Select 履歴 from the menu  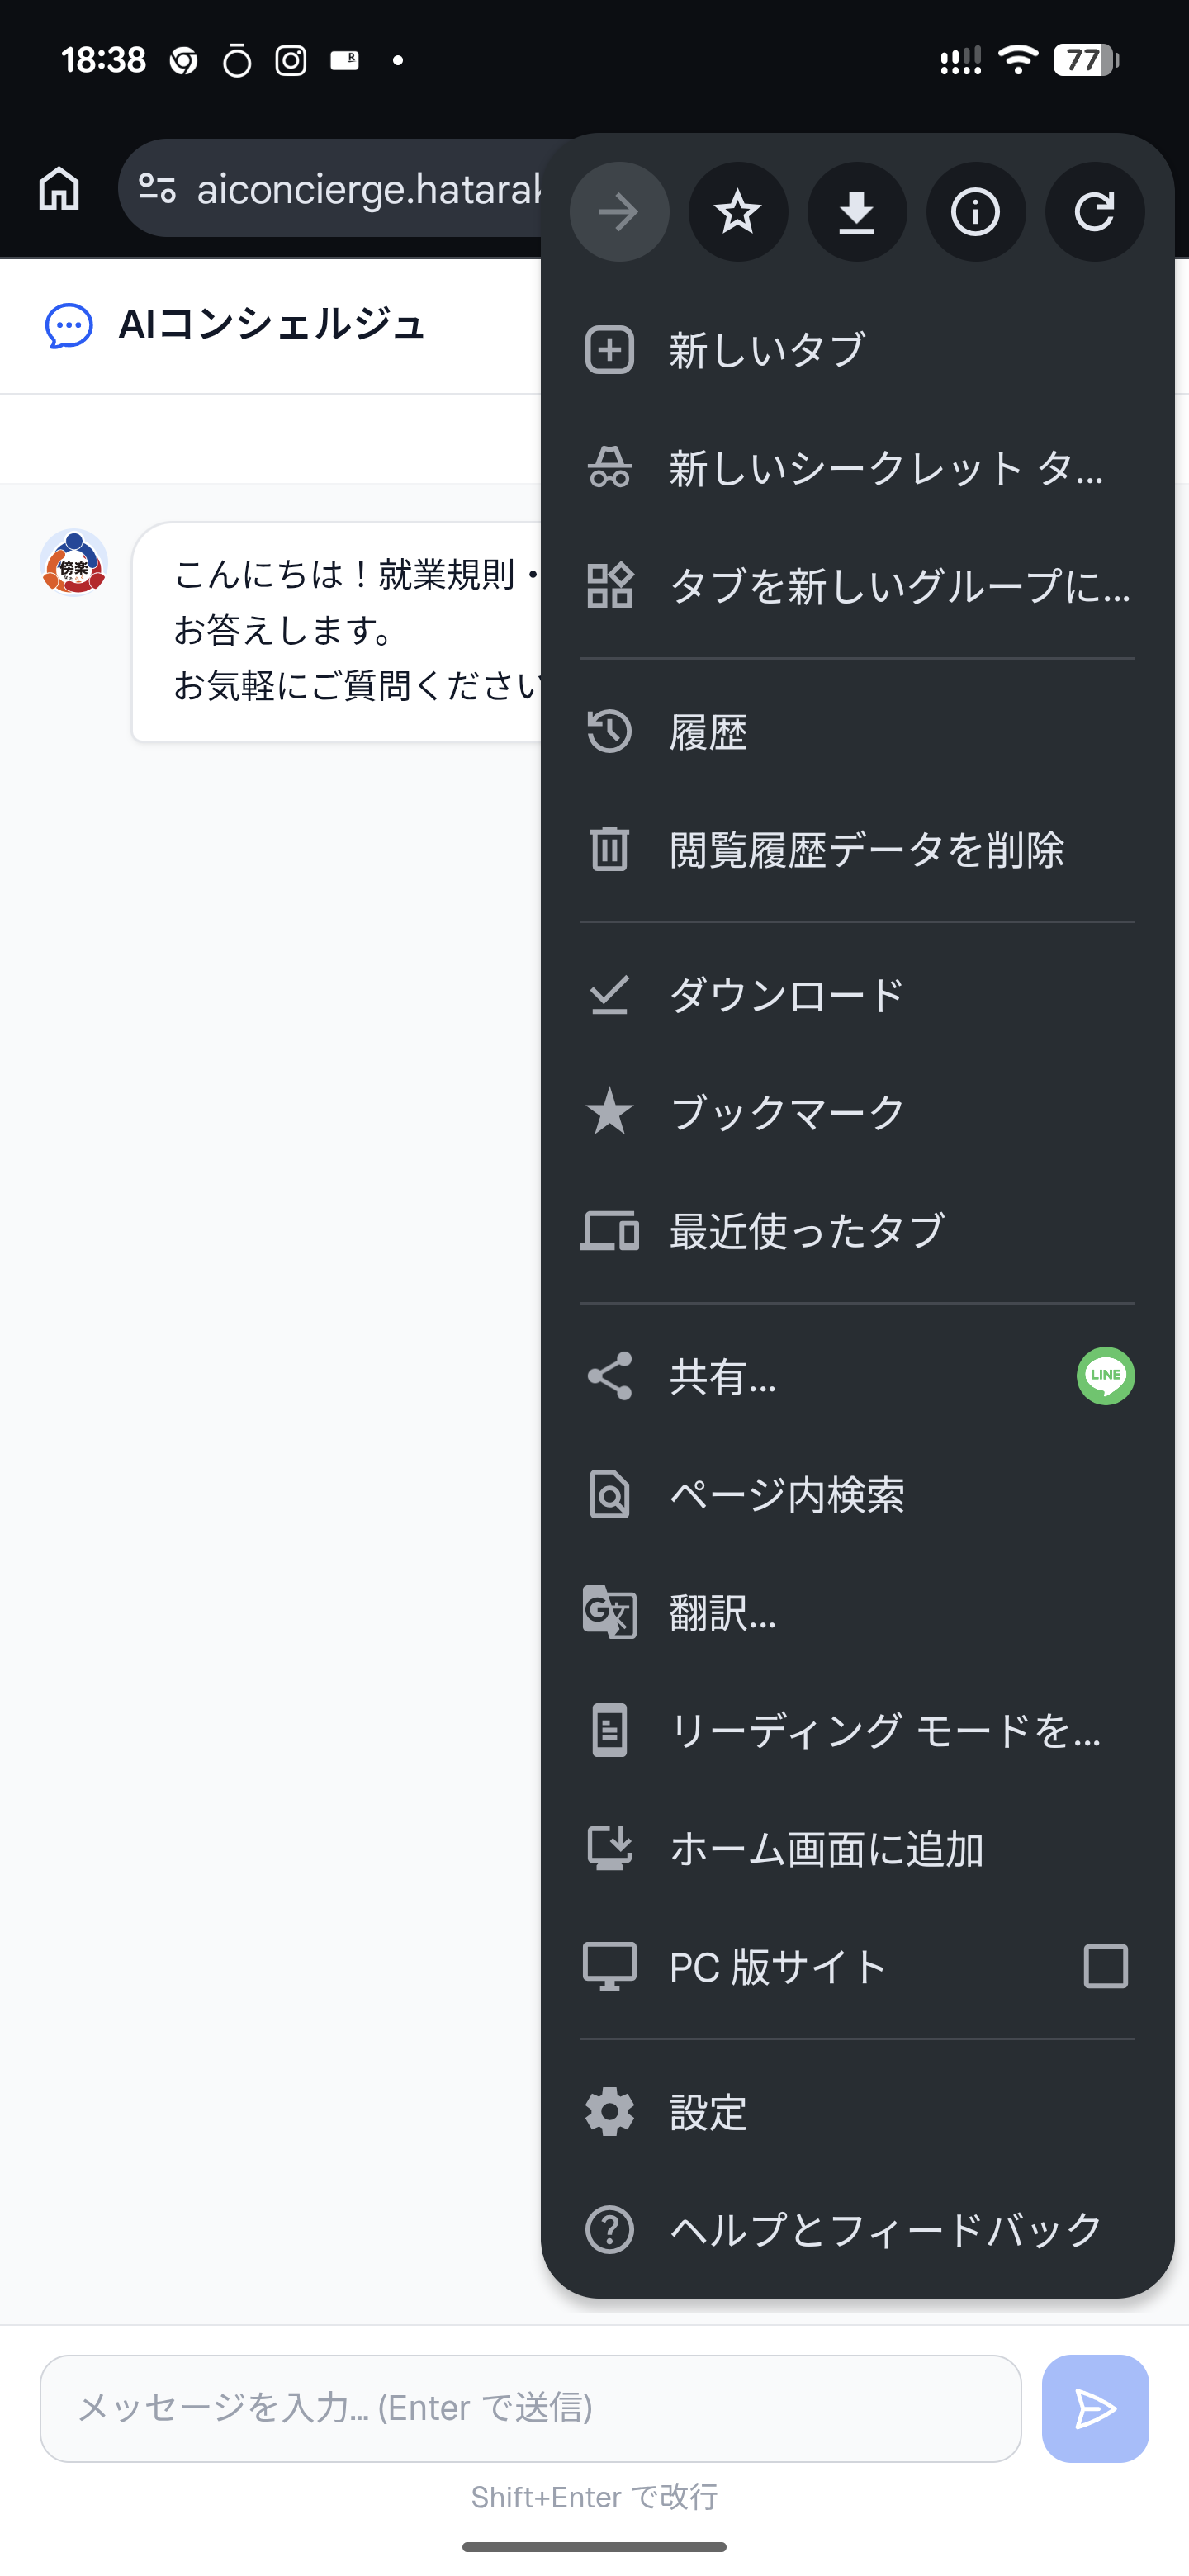[707, 731]
